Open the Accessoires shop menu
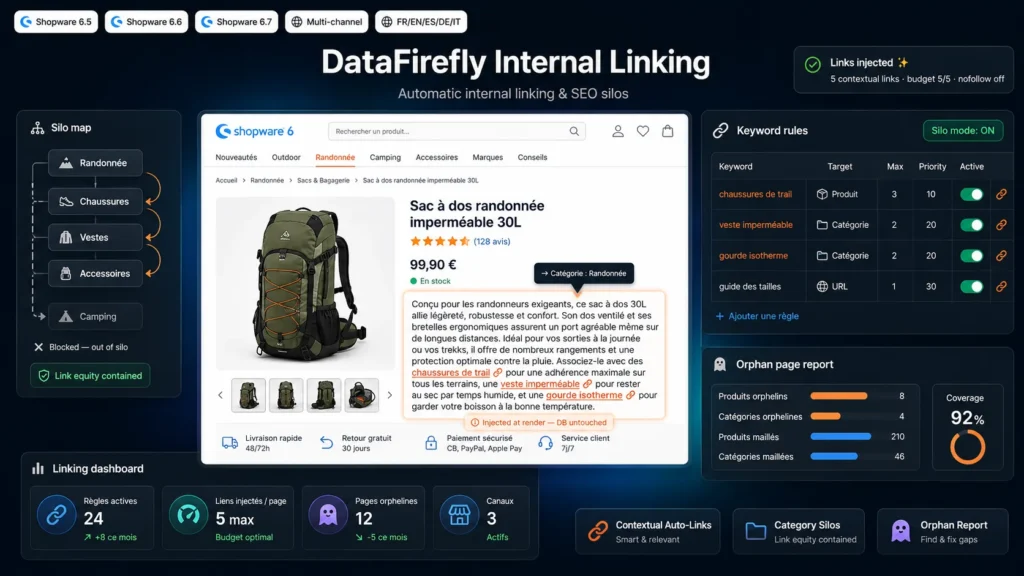The height and width of the screenshot is (576, 1024). click(x=437, y=157)
